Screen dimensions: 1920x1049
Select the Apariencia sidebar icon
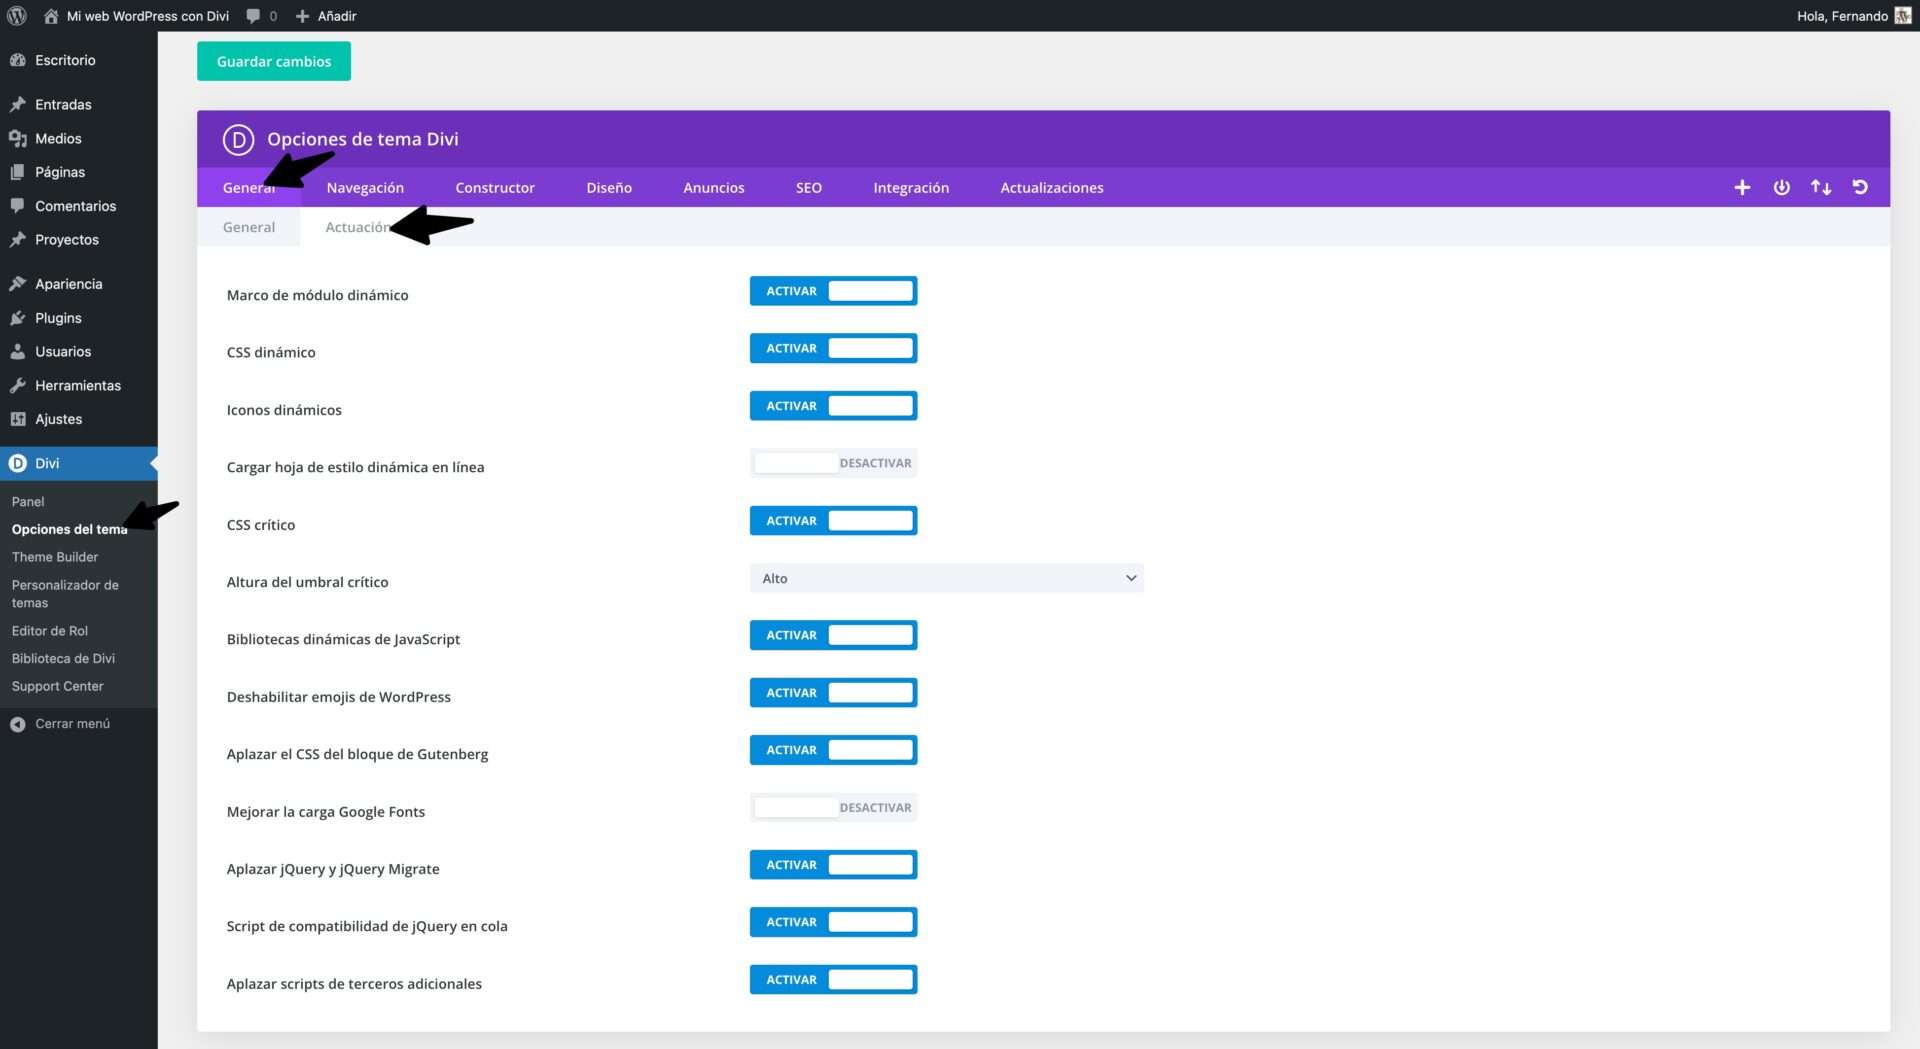click(18, 283)
